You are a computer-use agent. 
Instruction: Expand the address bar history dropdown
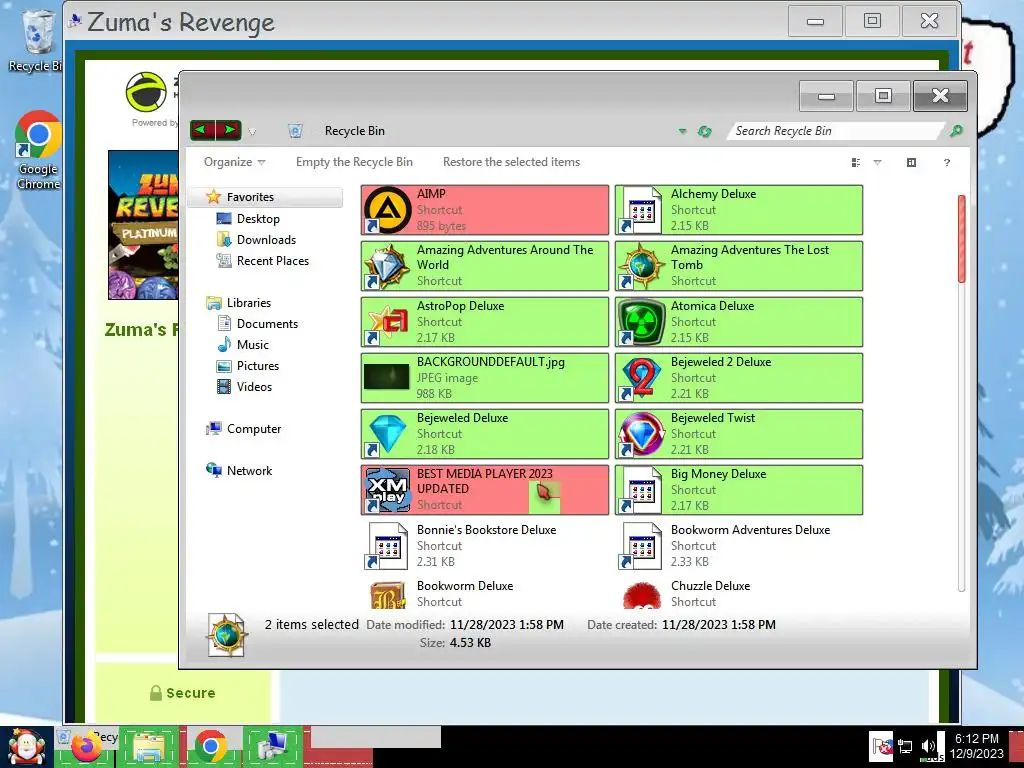coord(682,131)
